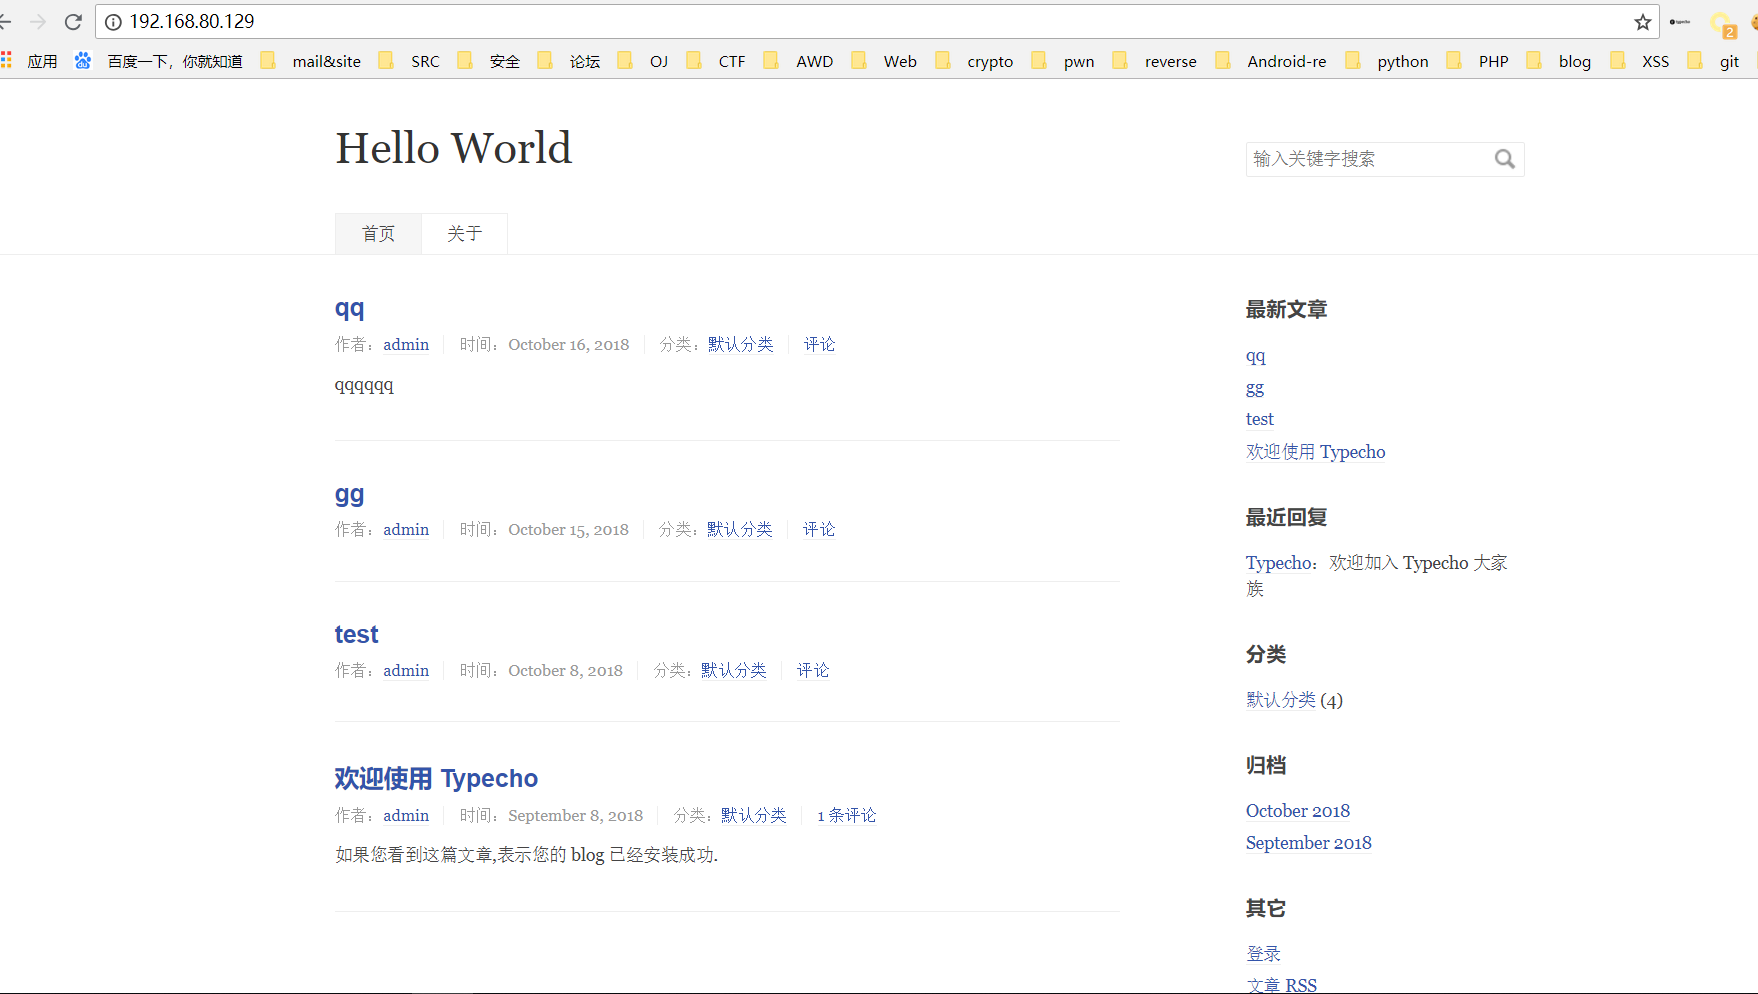This screenshot has height=994, width=1758.
Task: Open the crypto bookmark folder
Action: (x=976, y=61)
